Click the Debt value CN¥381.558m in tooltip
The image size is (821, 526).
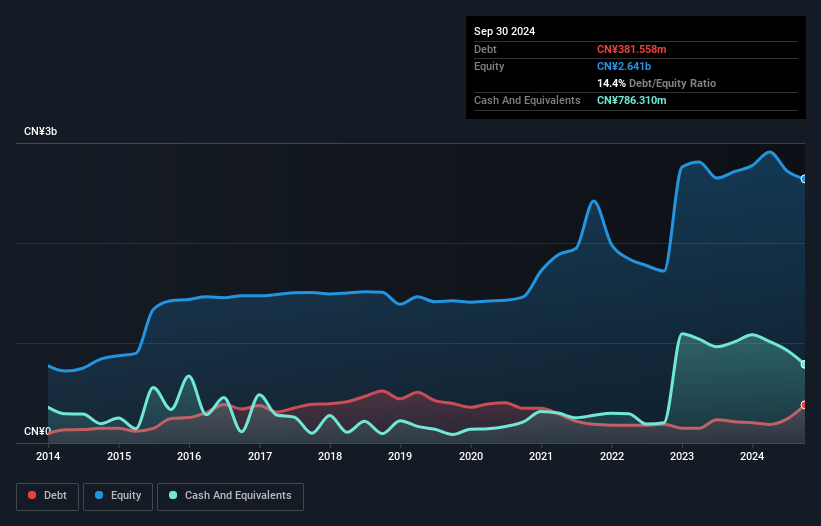point(631,49)
